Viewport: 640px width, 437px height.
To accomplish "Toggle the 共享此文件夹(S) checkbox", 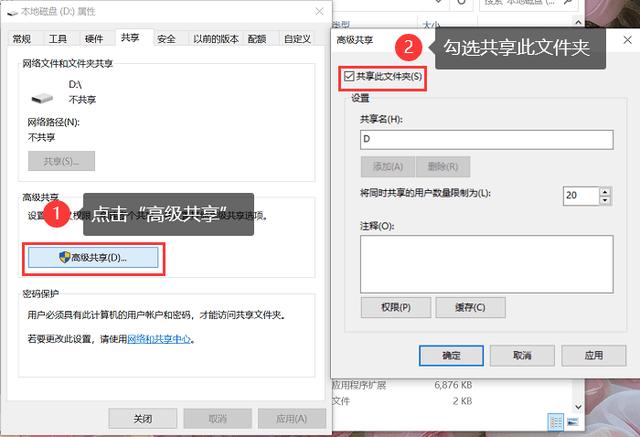I will [x=349, y=76].
